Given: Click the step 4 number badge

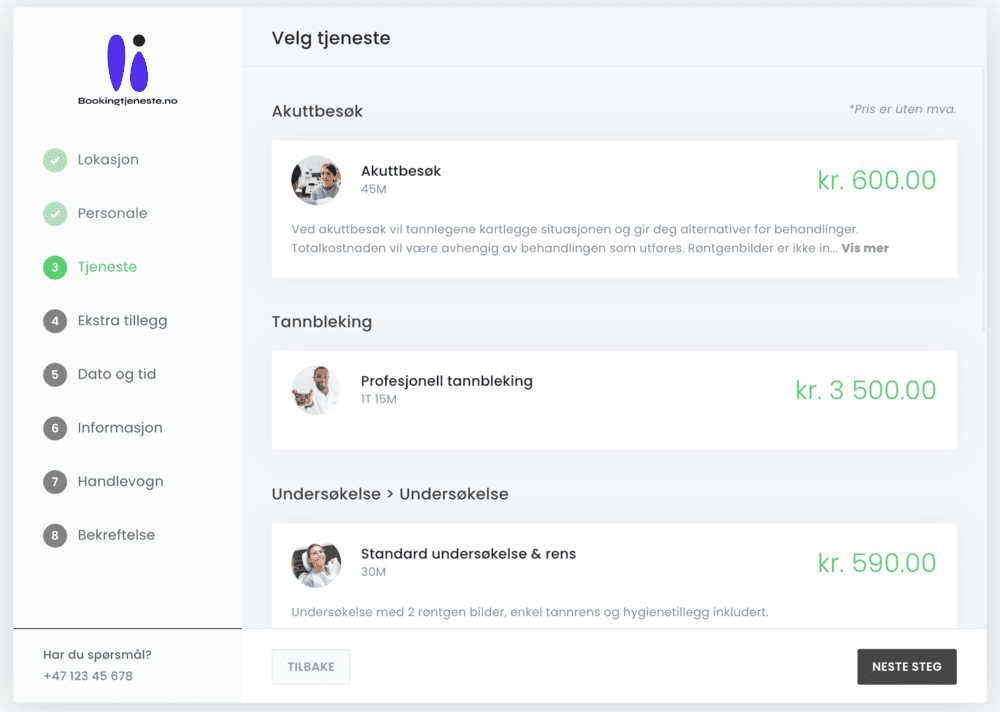Looking at the screenshot, I should [55, 321].
